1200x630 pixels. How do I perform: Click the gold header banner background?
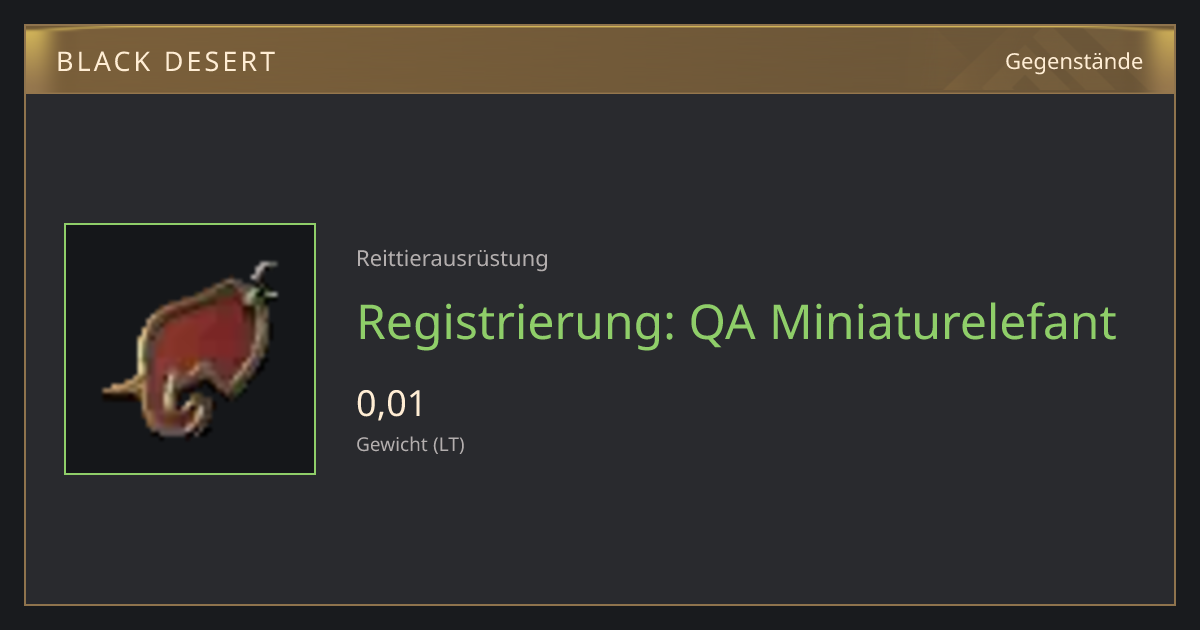click(x=600, y=61)
